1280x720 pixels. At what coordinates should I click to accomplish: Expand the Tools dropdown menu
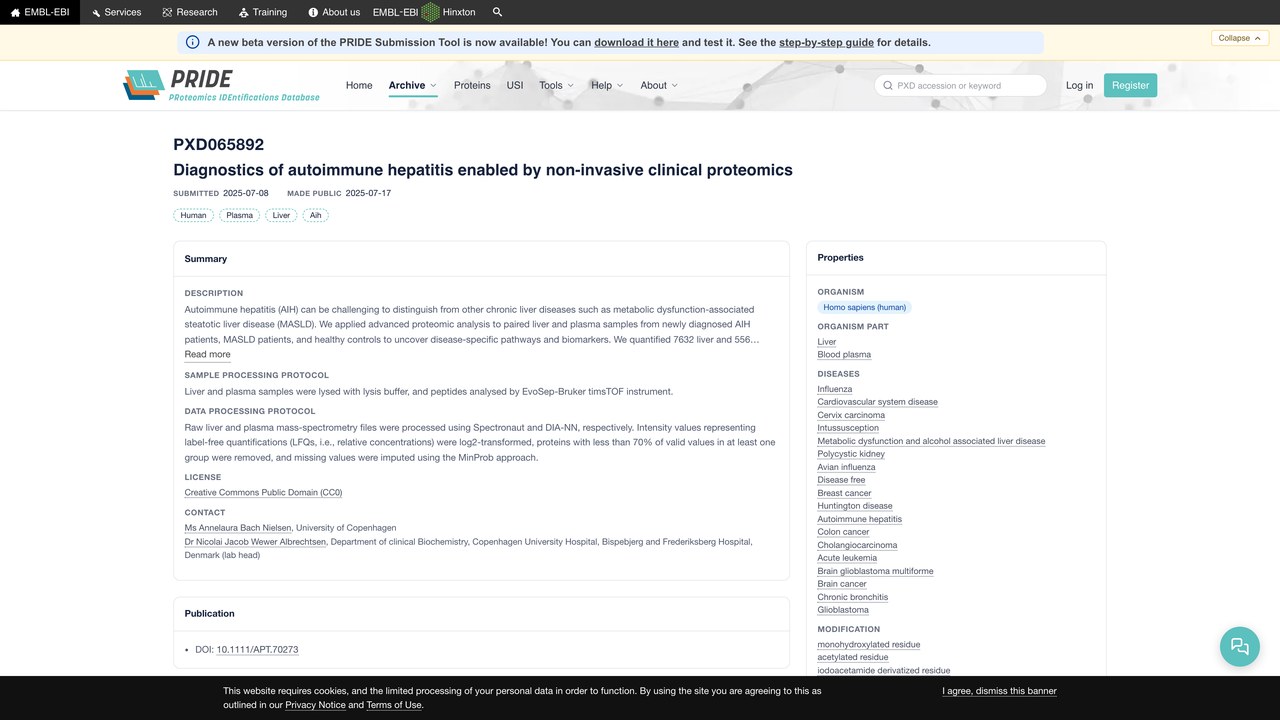click(557, 85)
